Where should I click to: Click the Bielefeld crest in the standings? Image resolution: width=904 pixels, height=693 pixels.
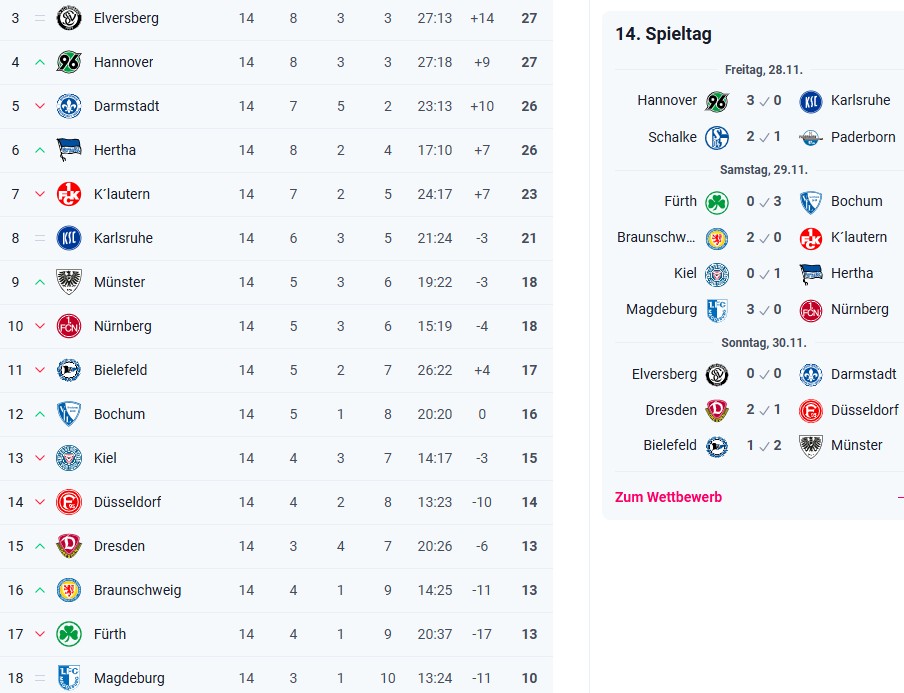tap(69, 370)
